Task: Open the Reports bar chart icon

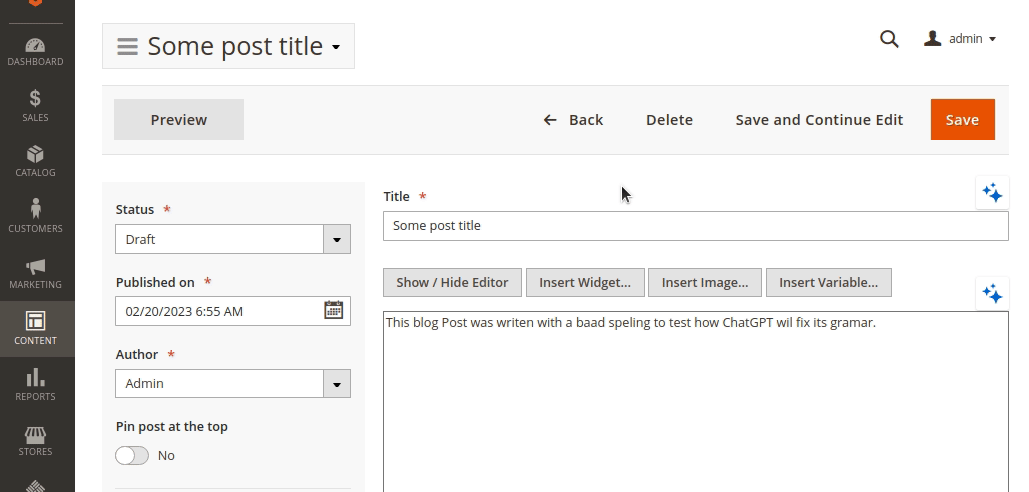Action: coord(36,378)
